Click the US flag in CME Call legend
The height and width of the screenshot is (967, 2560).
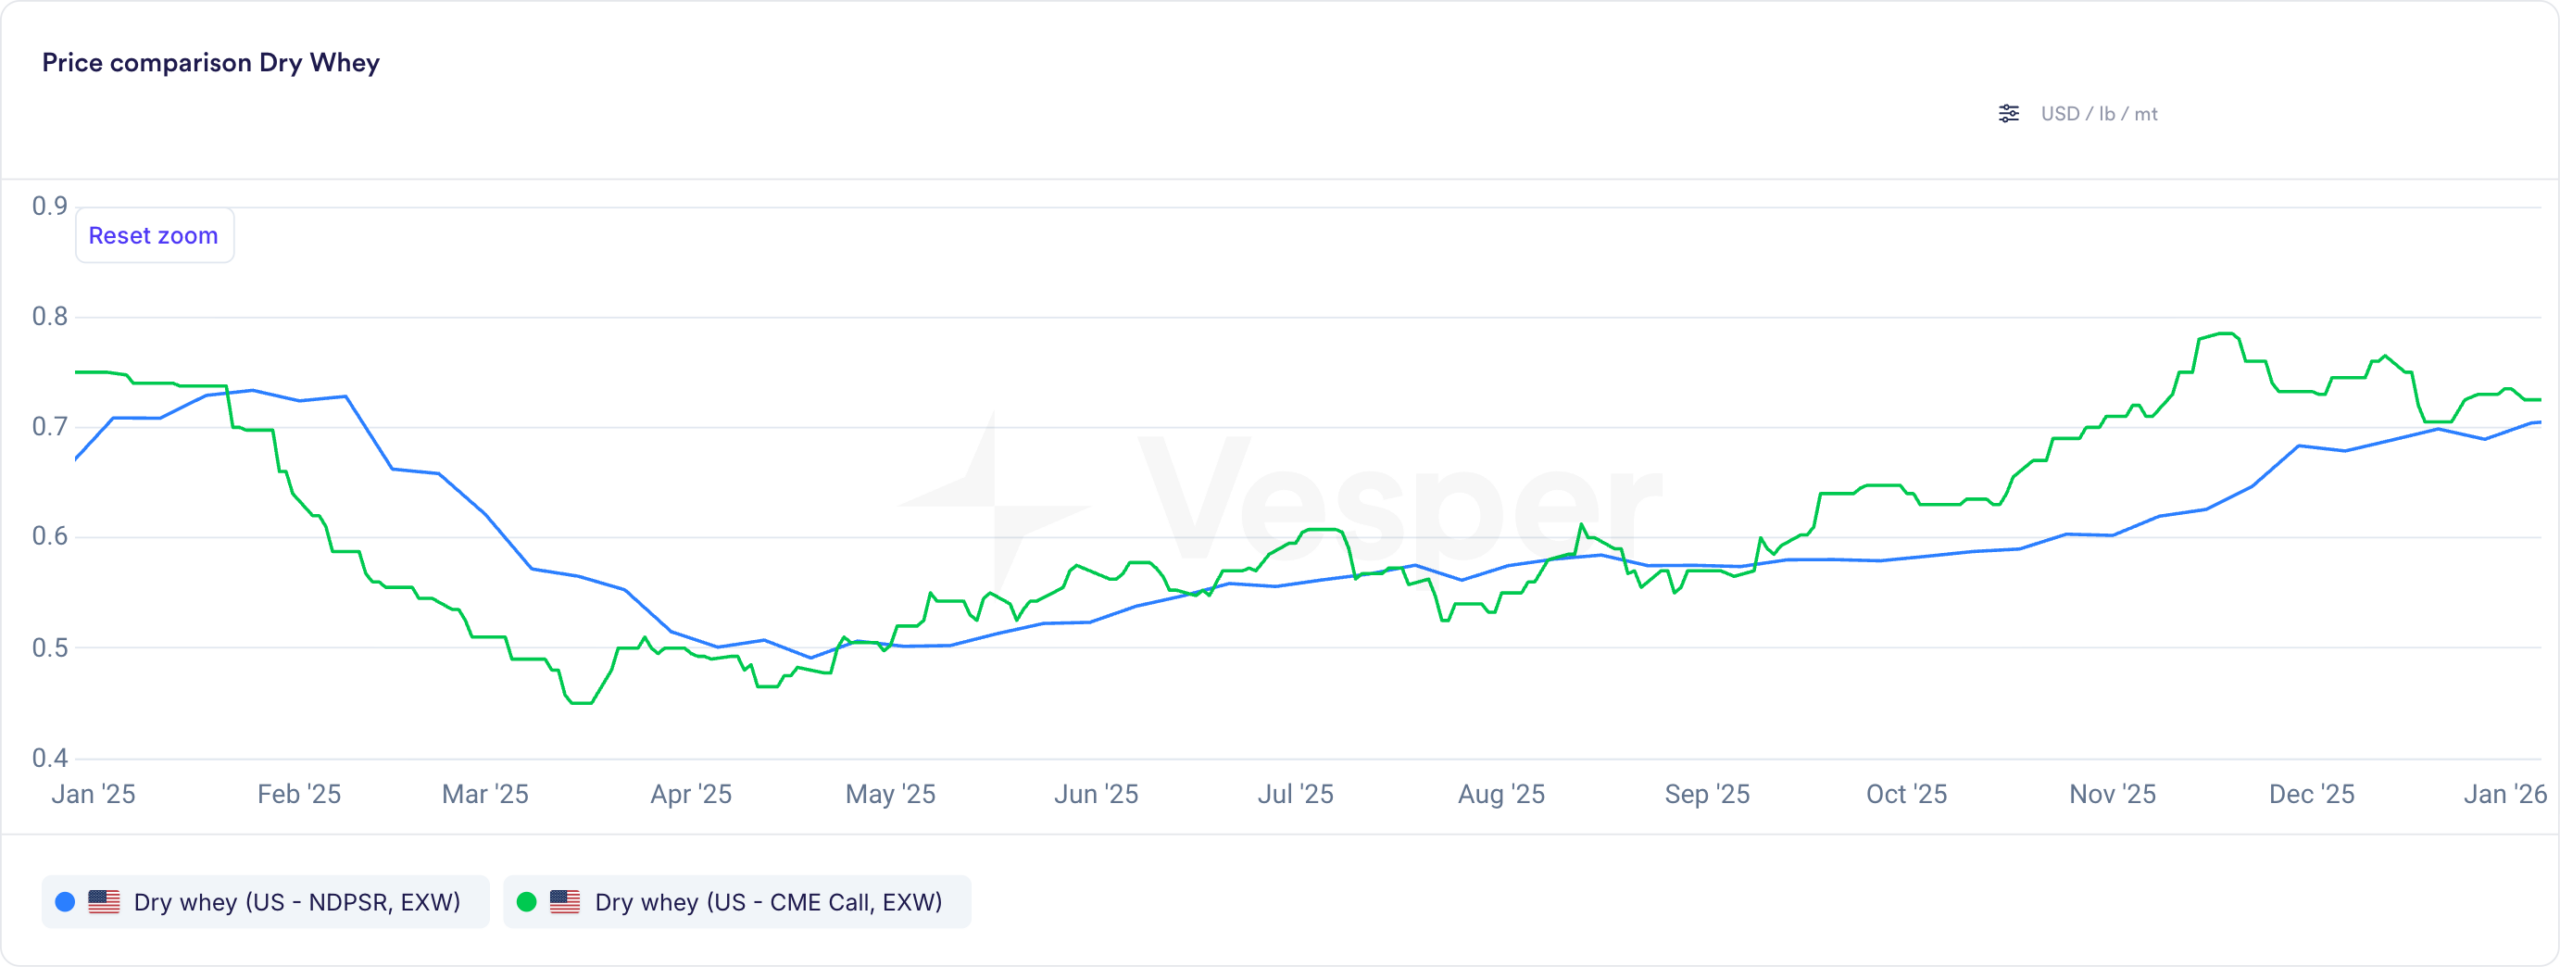click(x=565, y=902)
